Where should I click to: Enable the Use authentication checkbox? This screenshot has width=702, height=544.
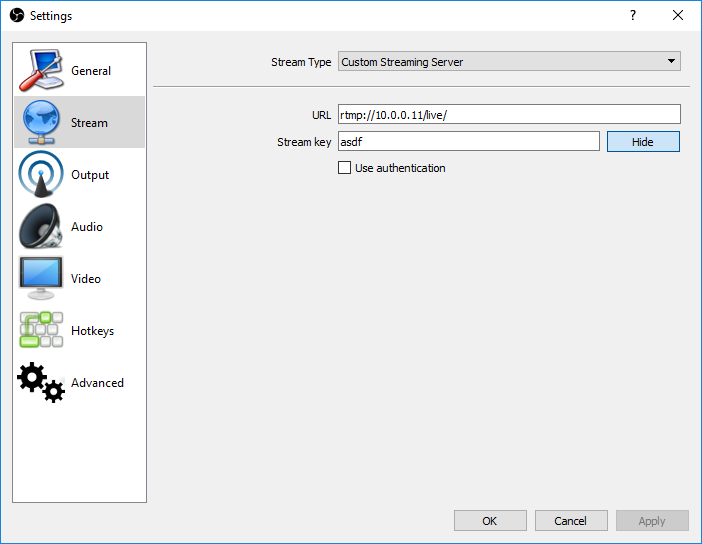pos(345,168)
